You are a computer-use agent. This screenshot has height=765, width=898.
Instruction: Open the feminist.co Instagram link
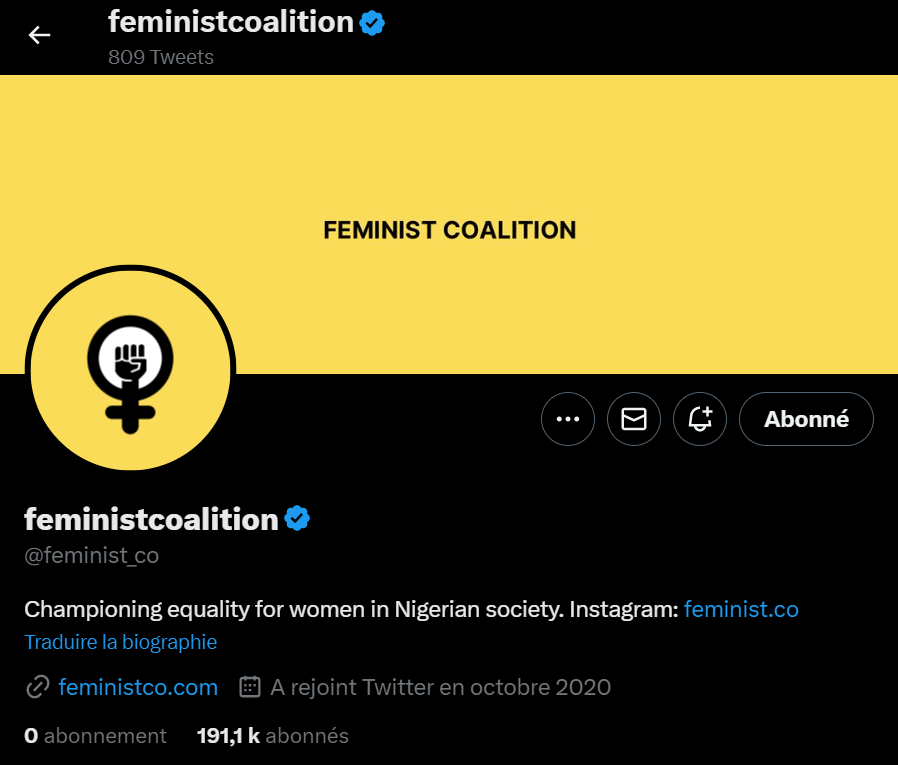tap(741, 609)
